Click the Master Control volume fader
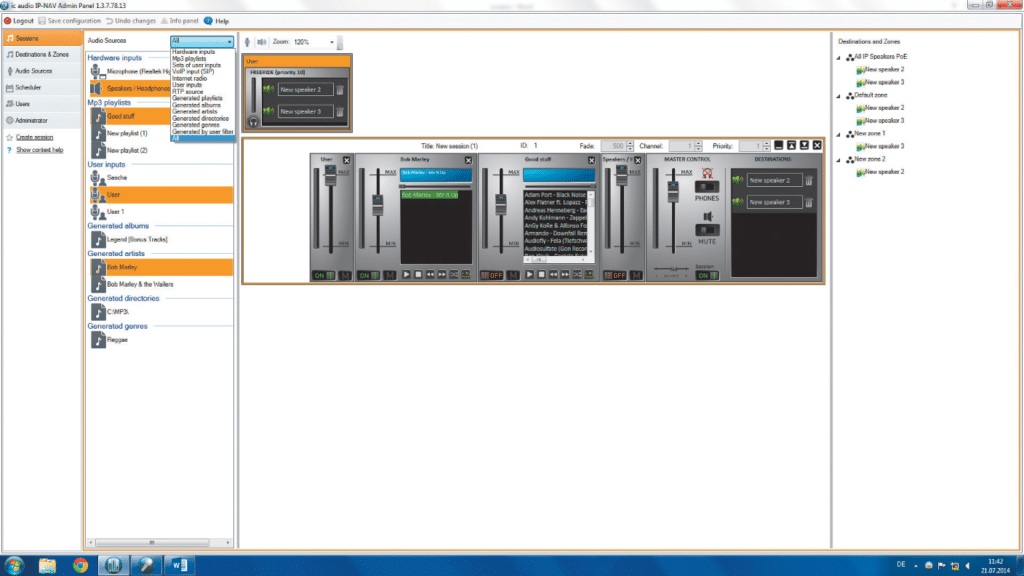The width and height of the screenshot is (1024, 576). pyautogui.click(x=672, y=191)
